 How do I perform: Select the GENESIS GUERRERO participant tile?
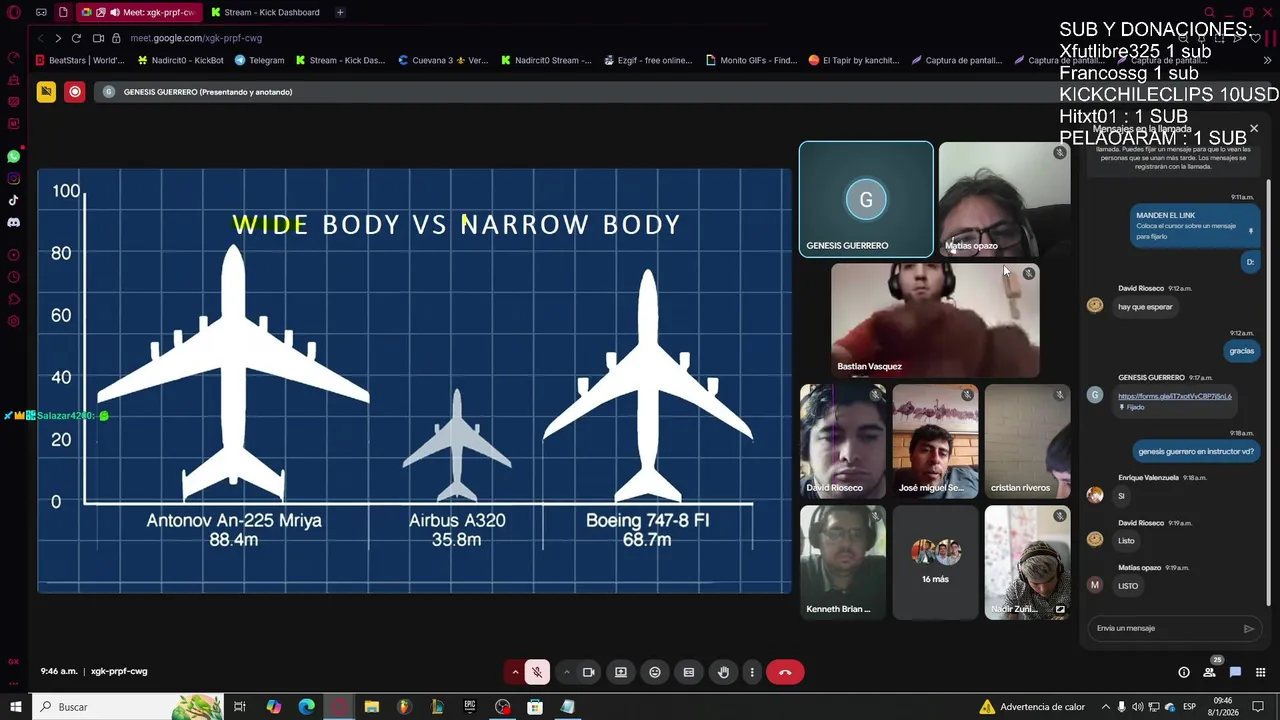866,199
